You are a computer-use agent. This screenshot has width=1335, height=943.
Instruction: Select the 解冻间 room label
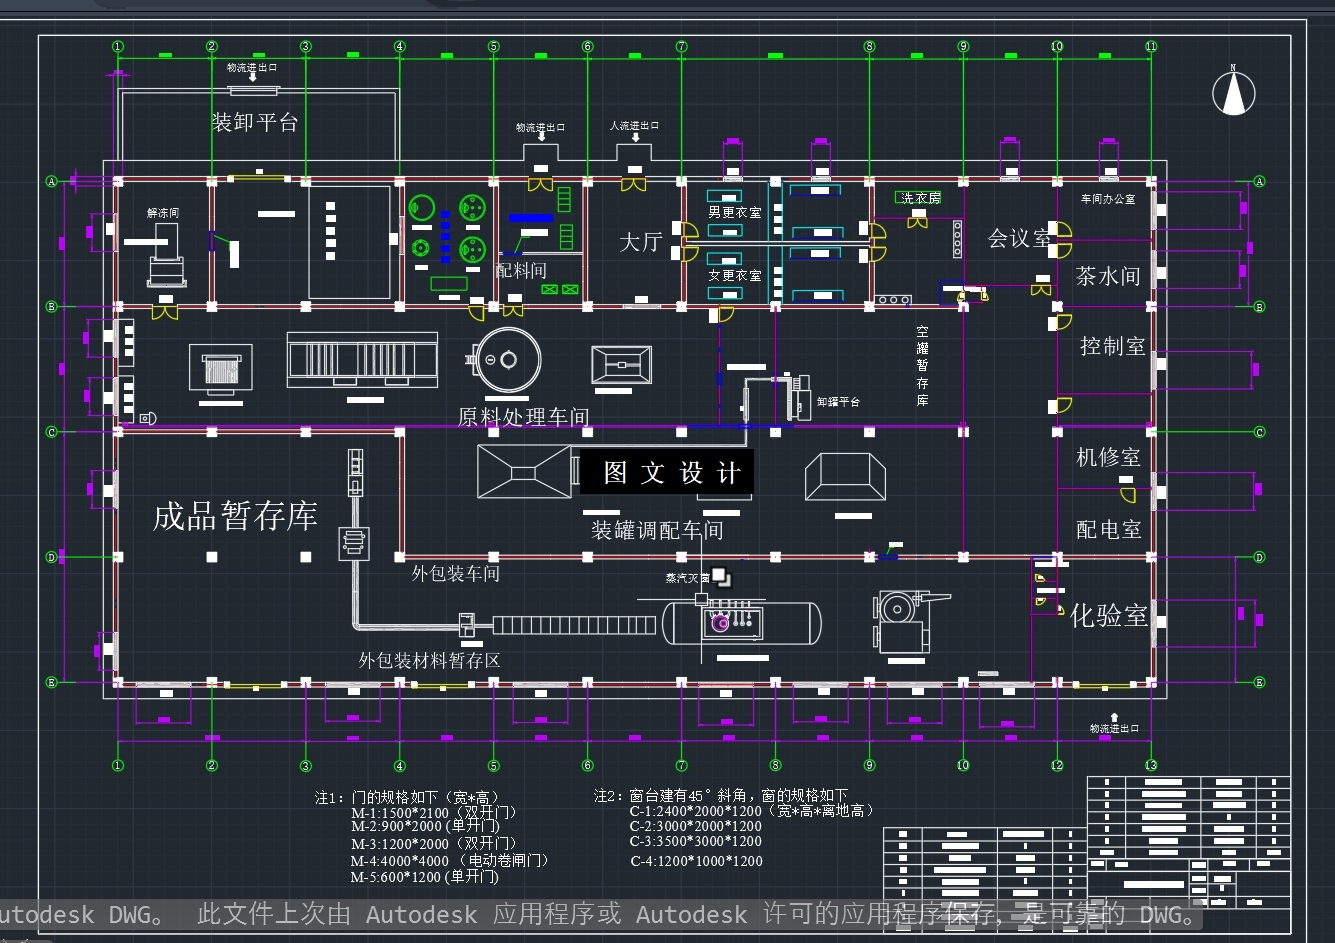[x=163, y=213]
